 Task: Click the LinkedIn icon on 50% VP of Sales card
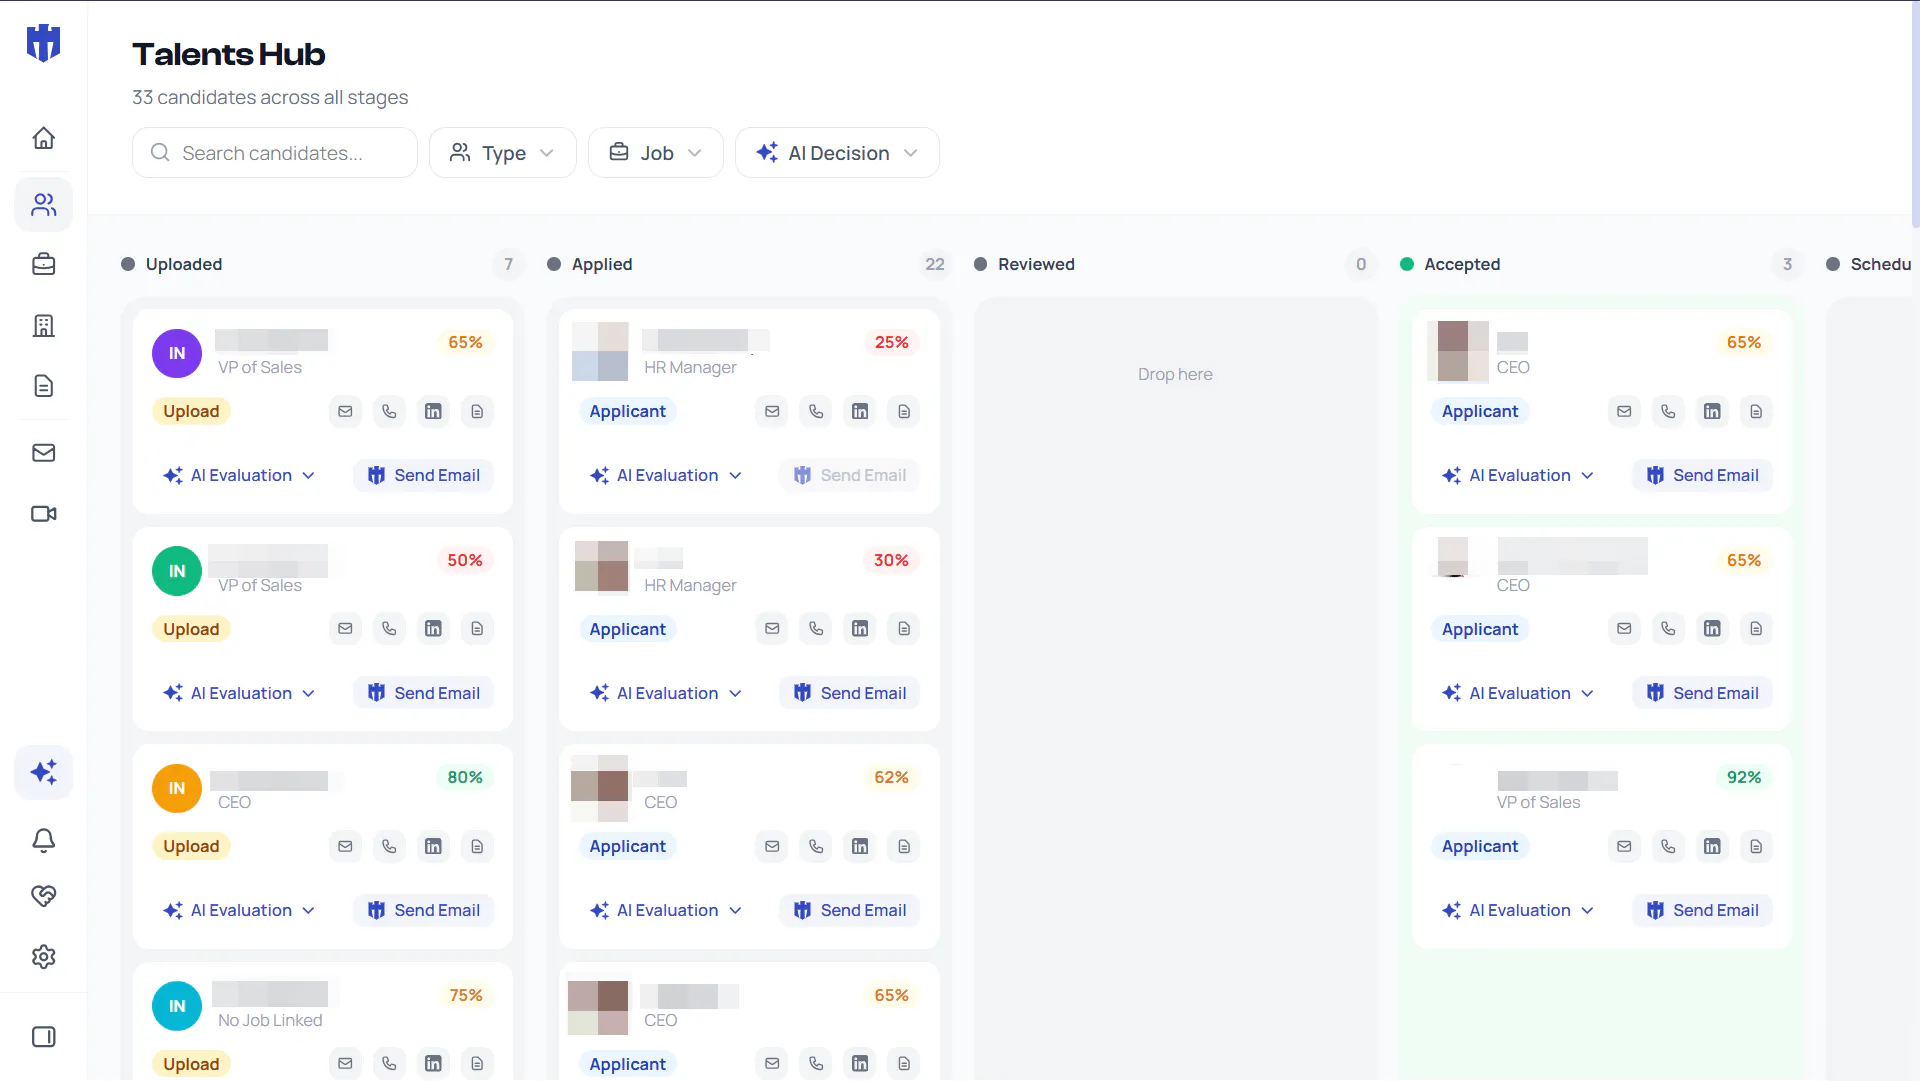(433, 628)
